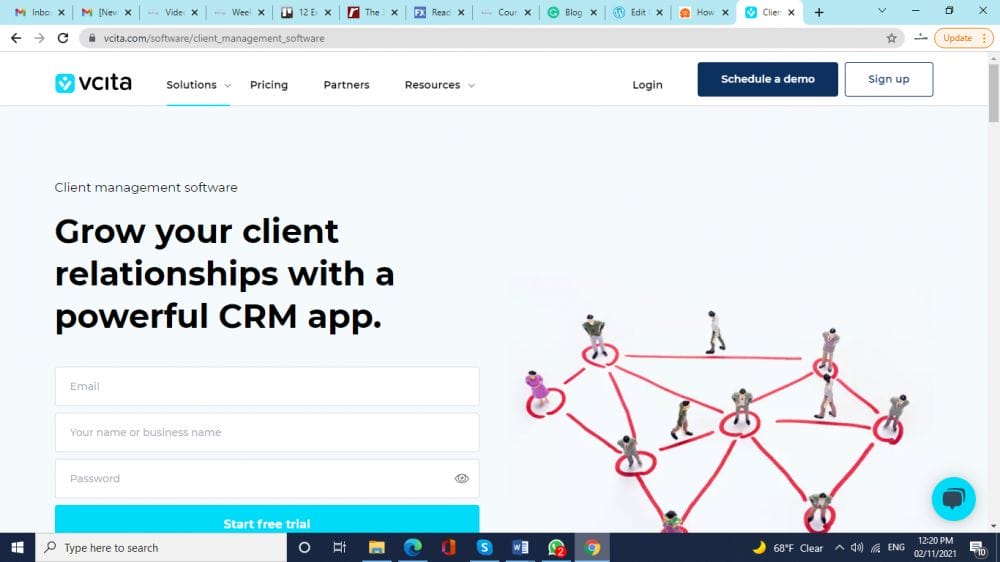Open a new browser tab

pyautogui.click(x=819, y=12)
